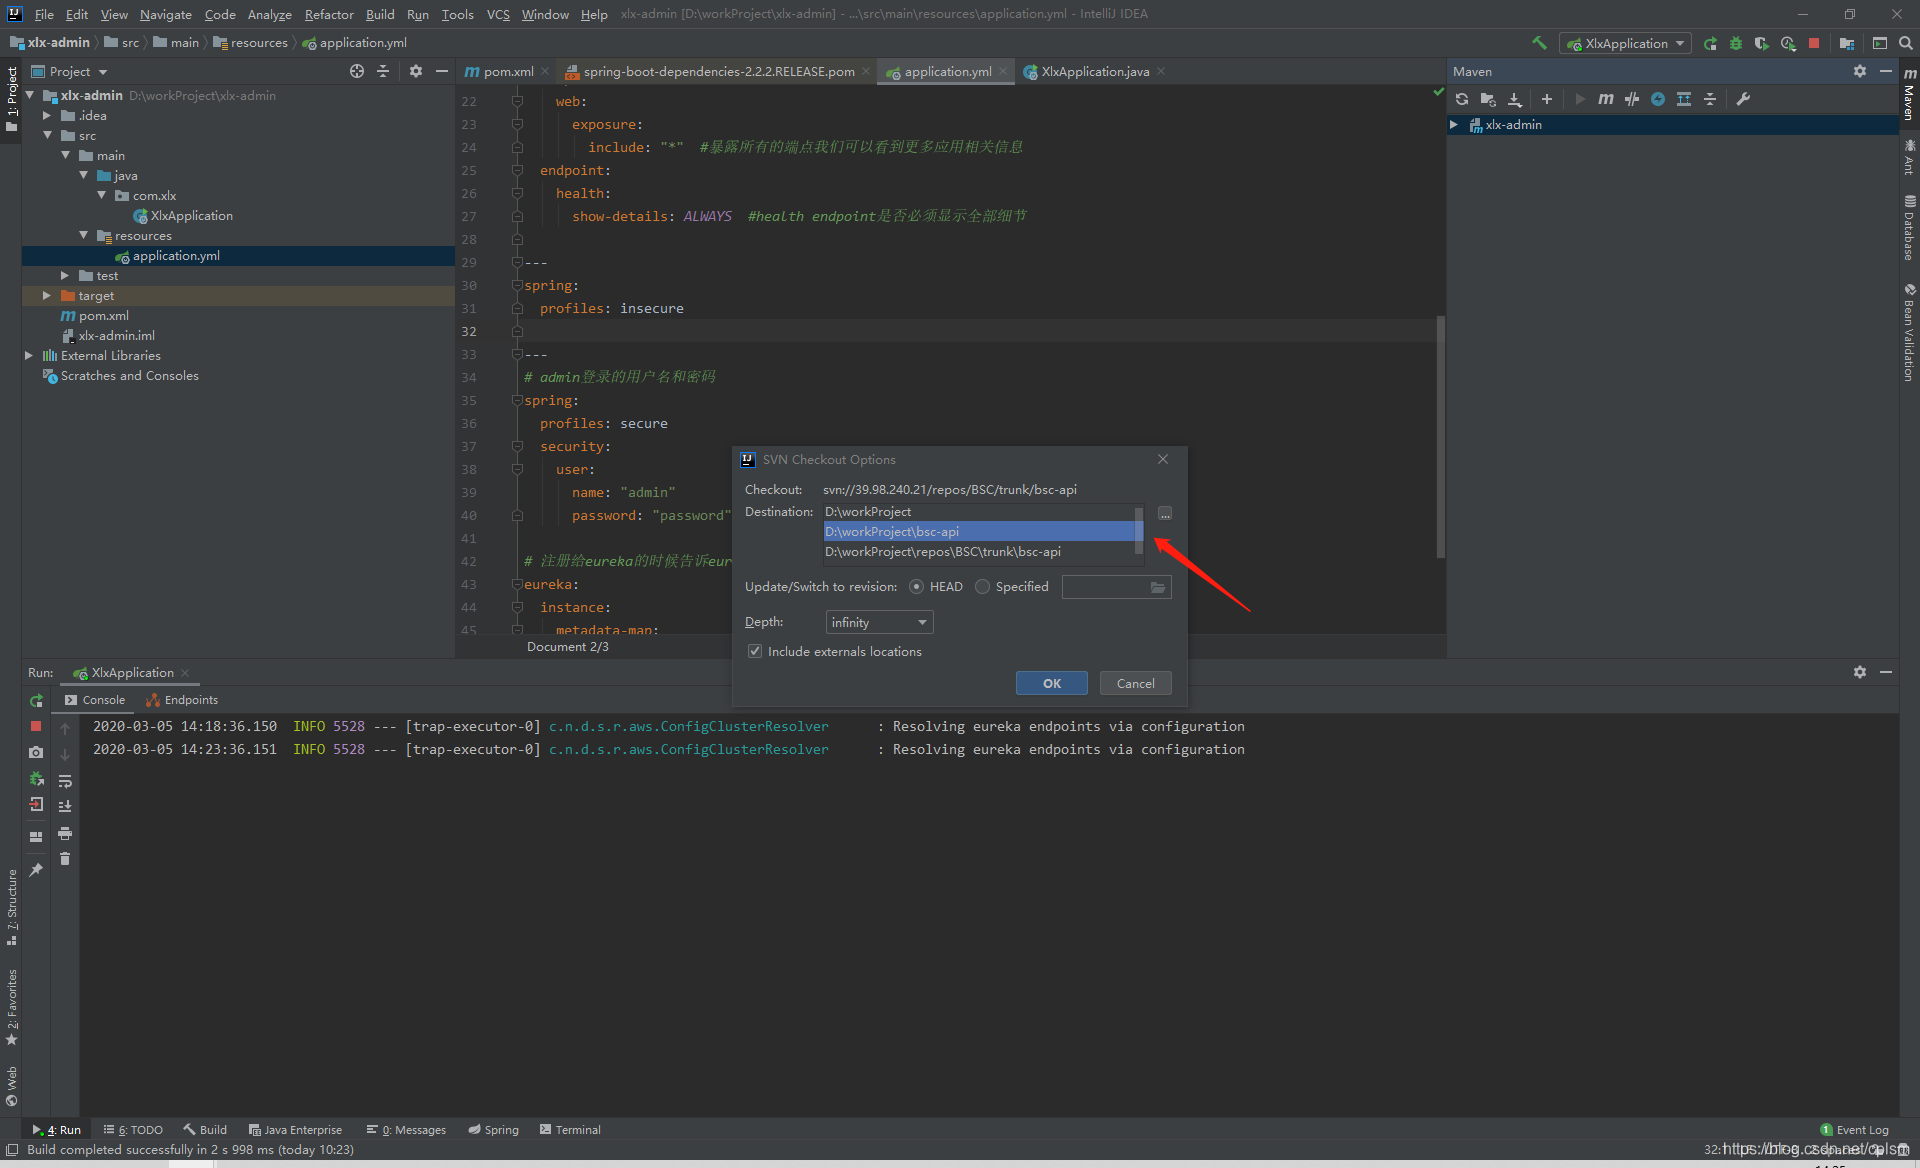
Task: Select the Specified revision radio button
Action: (983, 587)
